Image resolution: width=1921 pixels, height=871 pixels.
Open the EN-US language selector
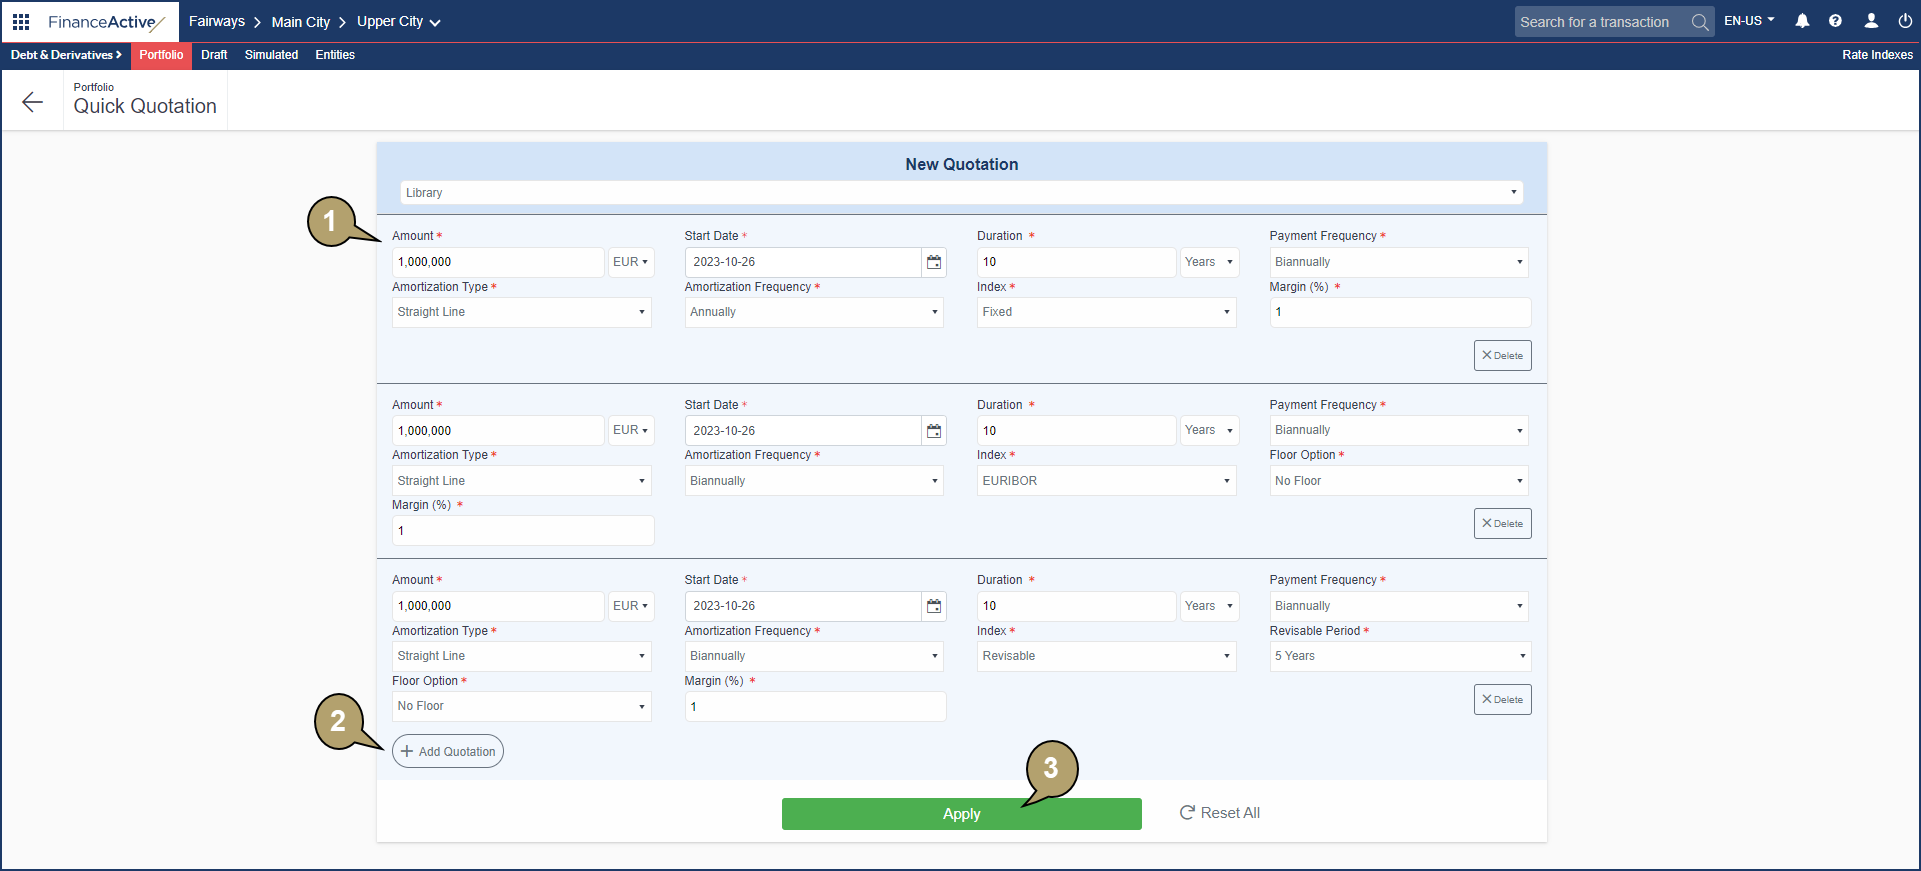(x=1749, y=21)
